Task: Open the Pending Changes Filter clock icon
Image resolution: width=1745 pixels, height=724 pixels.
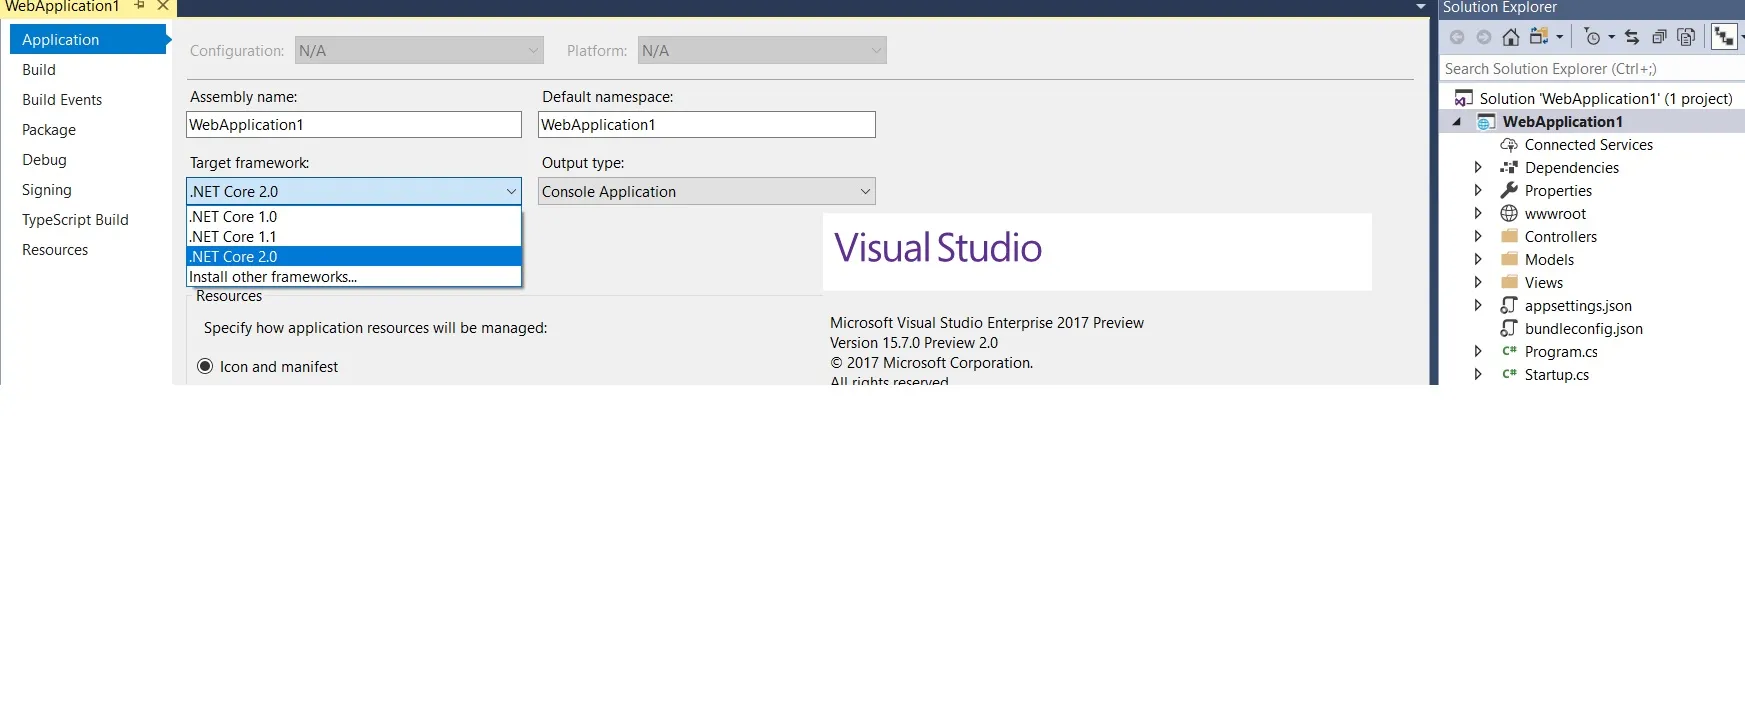Action: [1593, 37]
